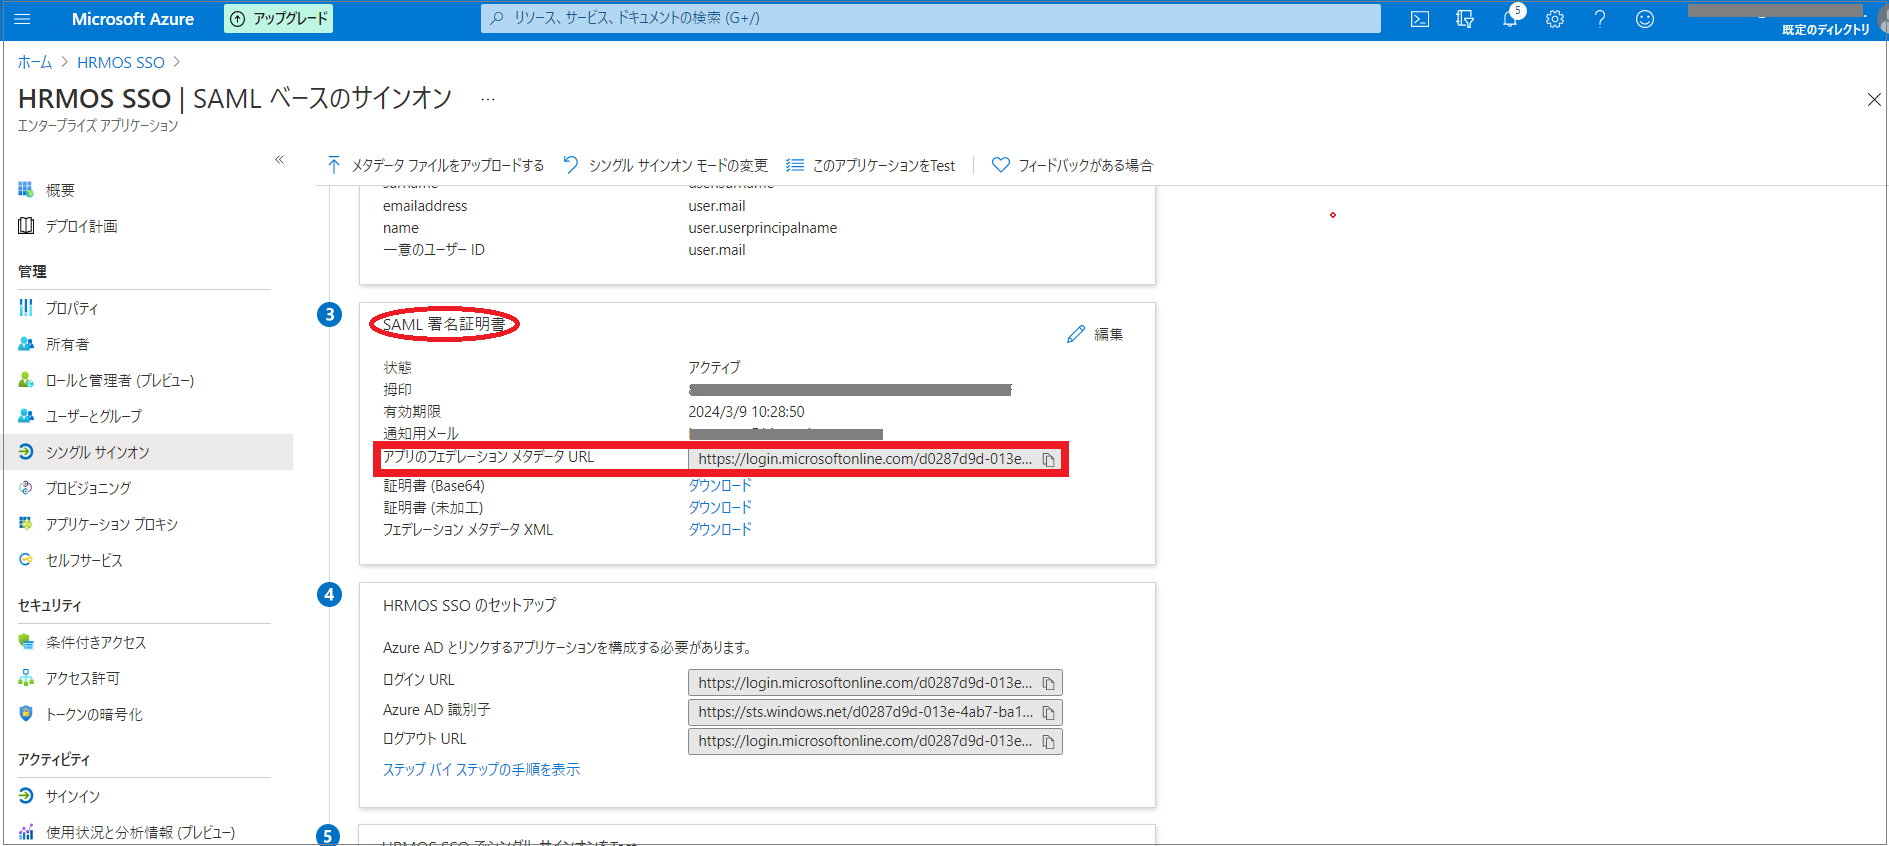
Task: Download the フェデレーション メタデータ XML
Action: pos(719,530)
